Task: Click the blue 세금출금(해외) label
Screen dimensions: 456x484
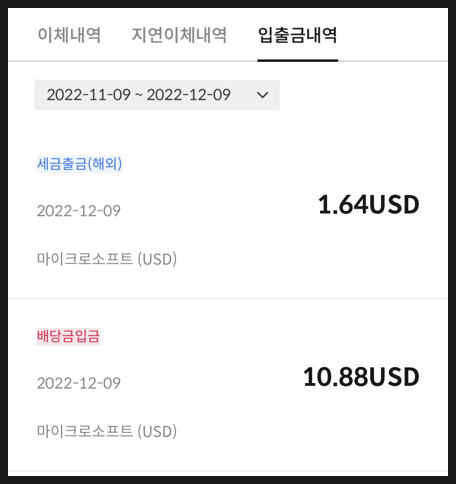Action: click(79, 164)
